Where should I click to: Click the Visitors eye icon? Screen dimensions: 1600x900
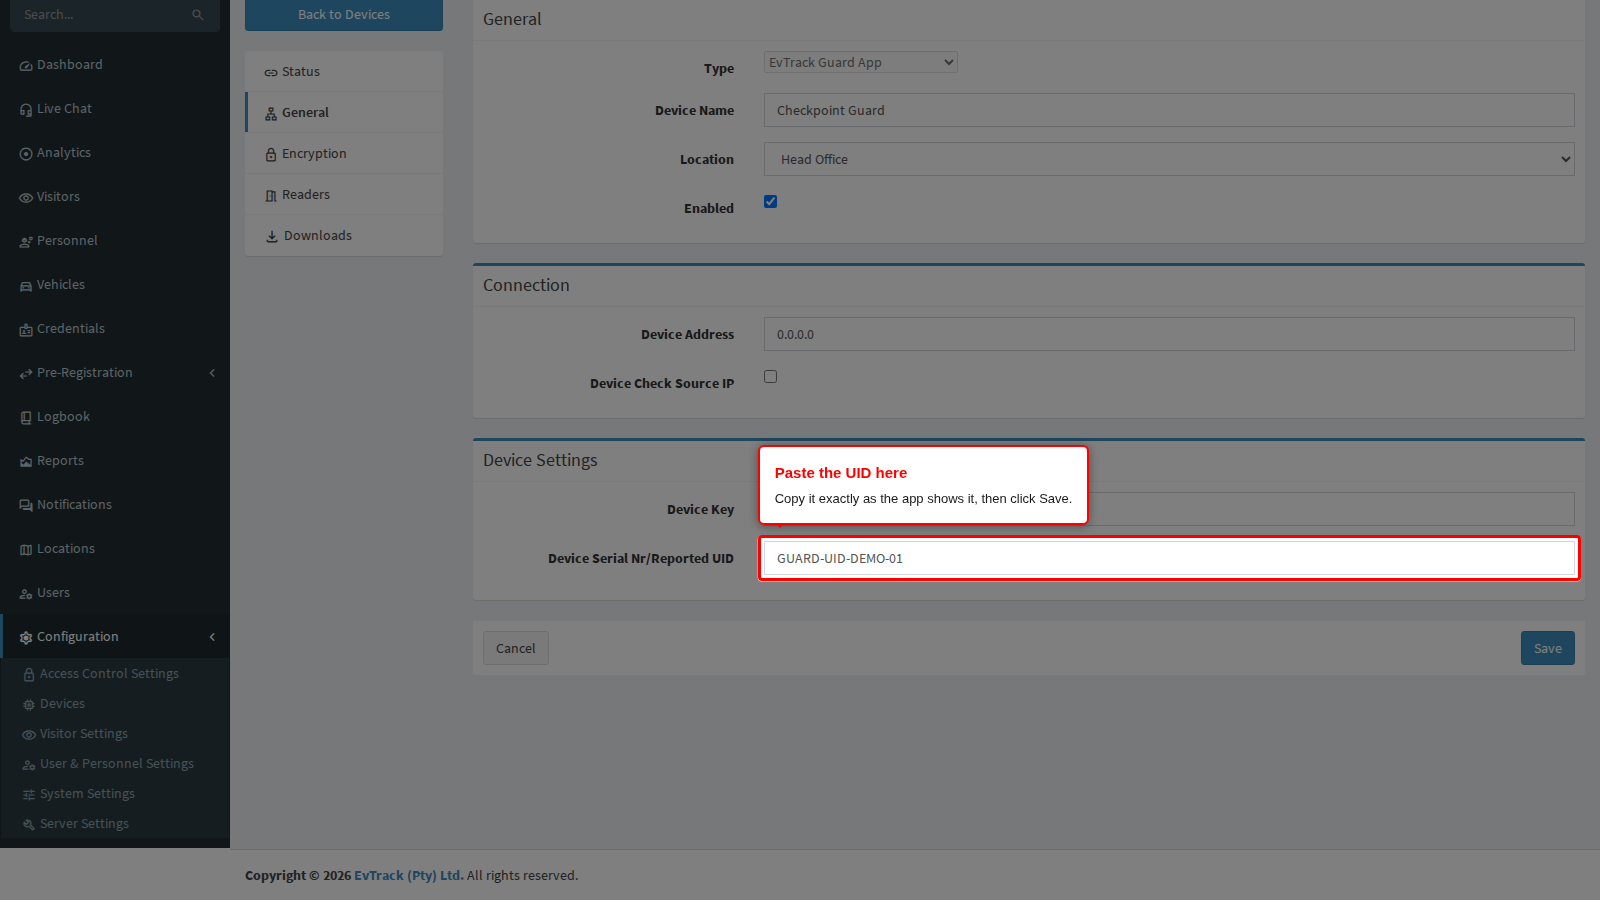tap(26, 198)
